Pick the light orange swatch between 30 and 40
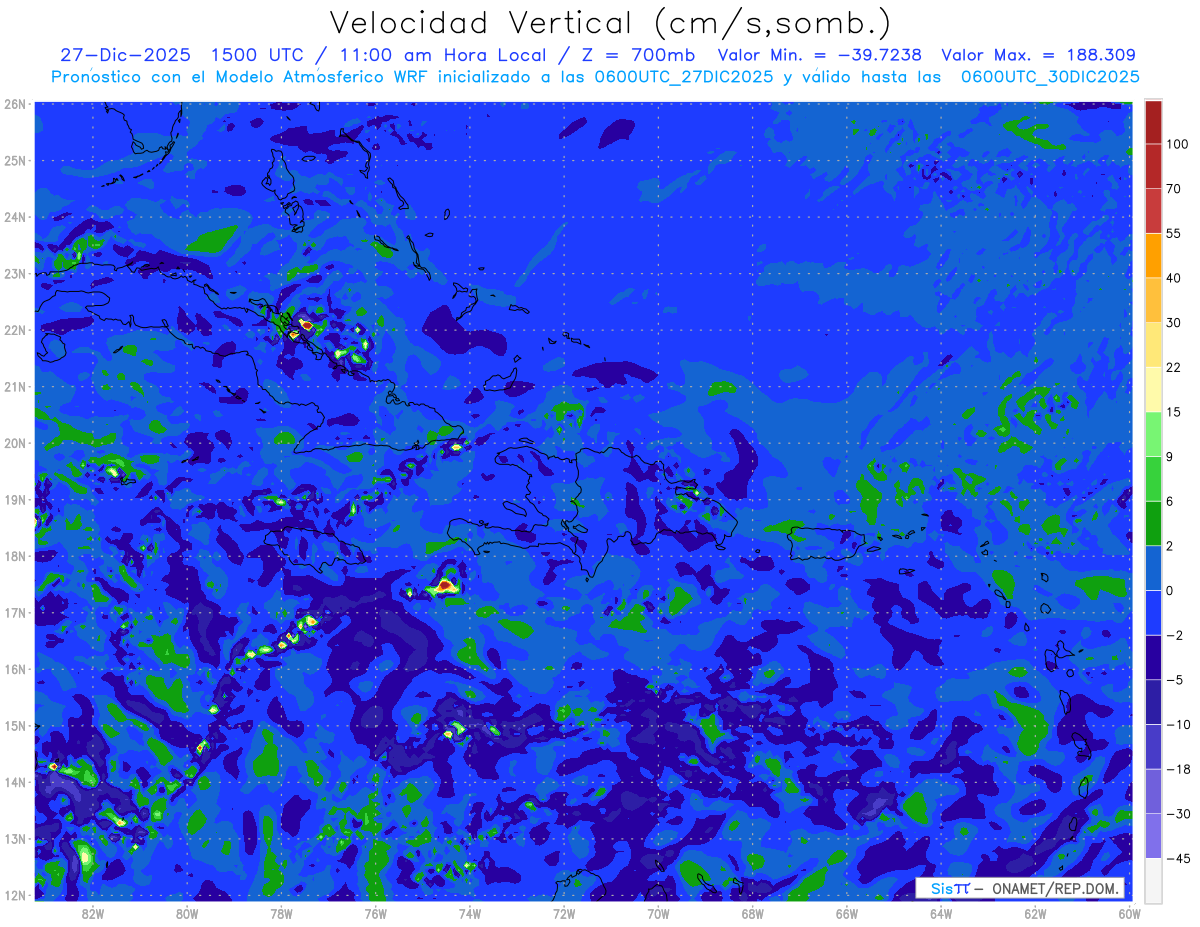 tap(1153, 299)
